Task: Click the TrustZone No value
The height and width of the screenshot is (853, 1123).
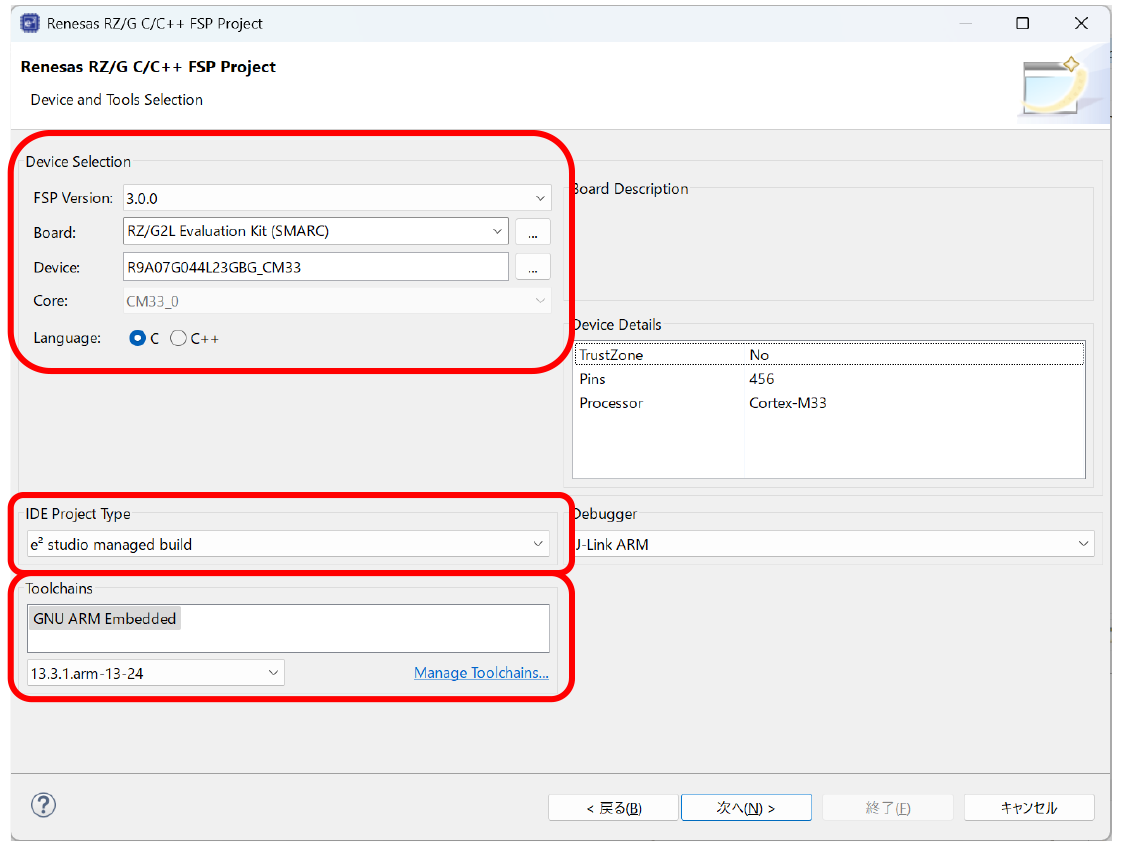Action: (759, 355)
